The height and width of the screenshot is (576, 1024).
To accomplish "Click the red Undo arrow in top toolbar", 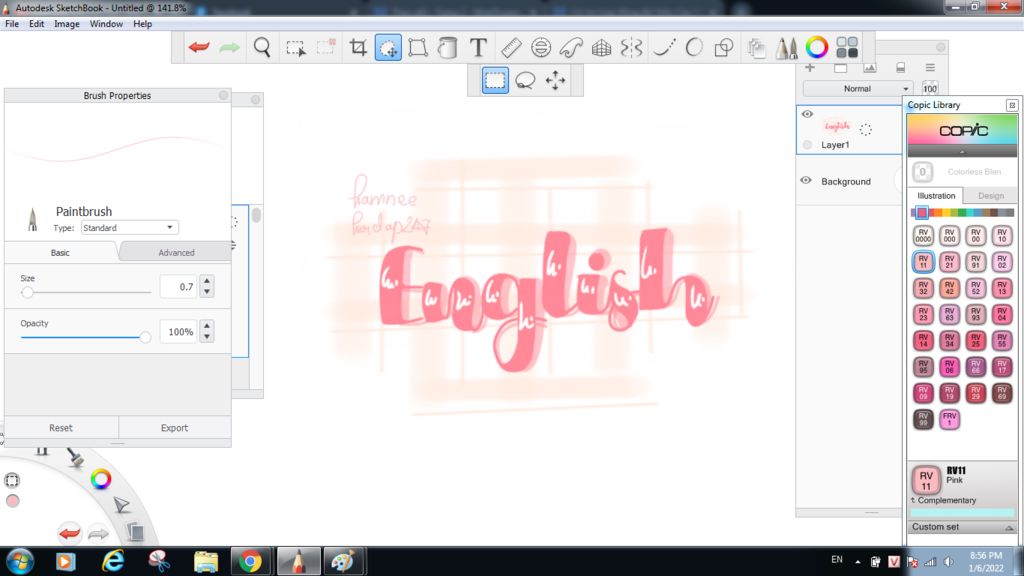I will [x=199, y=48].
